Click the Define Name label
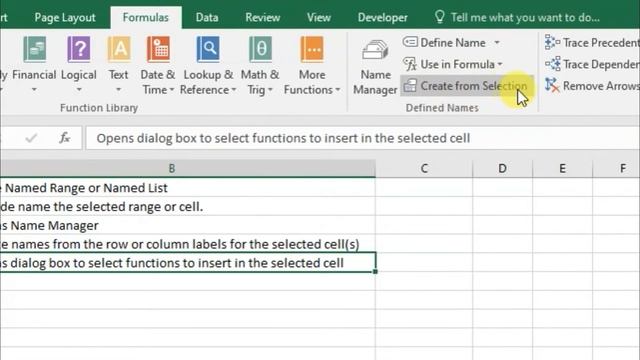Image resolution: width=640 pixels, height=360 pixels. [453, 42]
